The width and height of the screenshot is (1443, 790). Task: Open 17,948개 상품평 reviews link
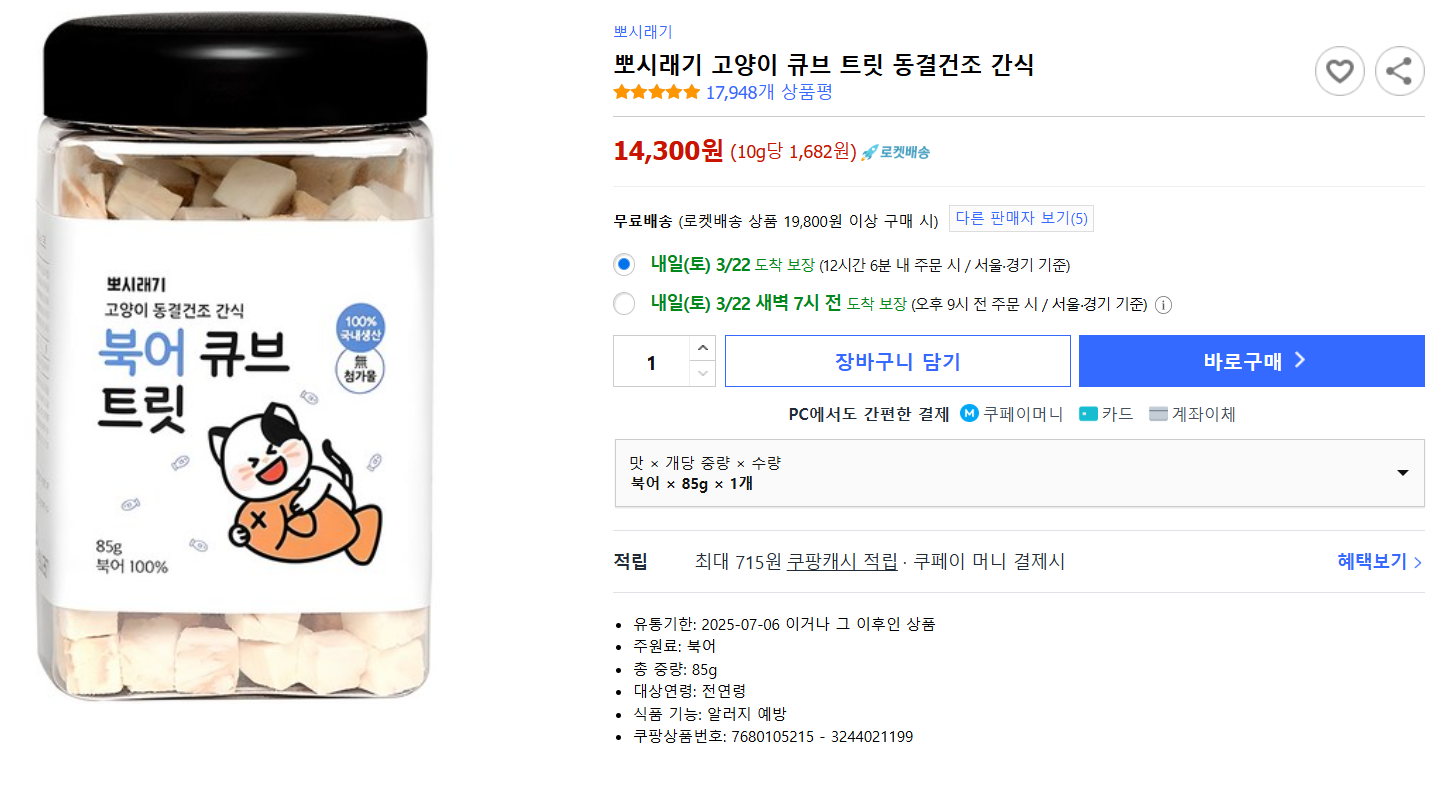click(768, 92)
